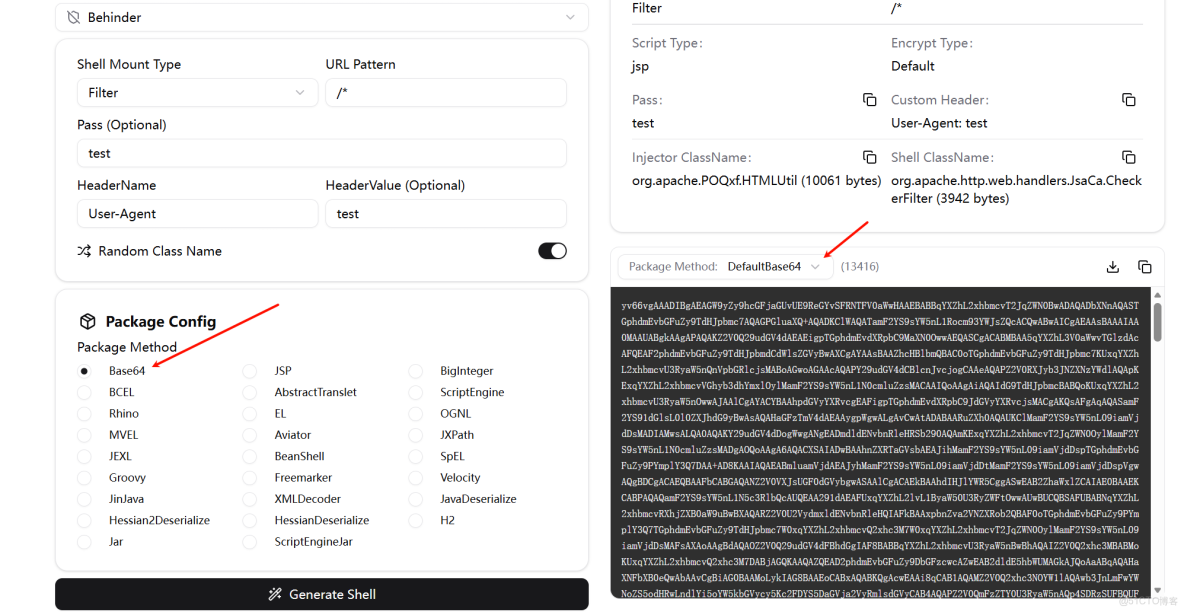Screen dimensions: 1184x612
Task: Disable the Random Class Name switch
Action: pyautogui.click(x=552, y=251)
